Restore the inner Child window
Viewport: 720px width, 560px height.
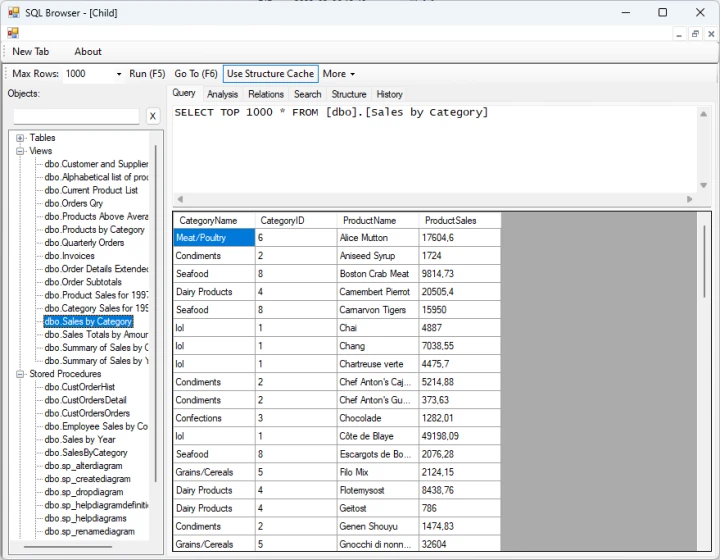[x=695, y=34]
